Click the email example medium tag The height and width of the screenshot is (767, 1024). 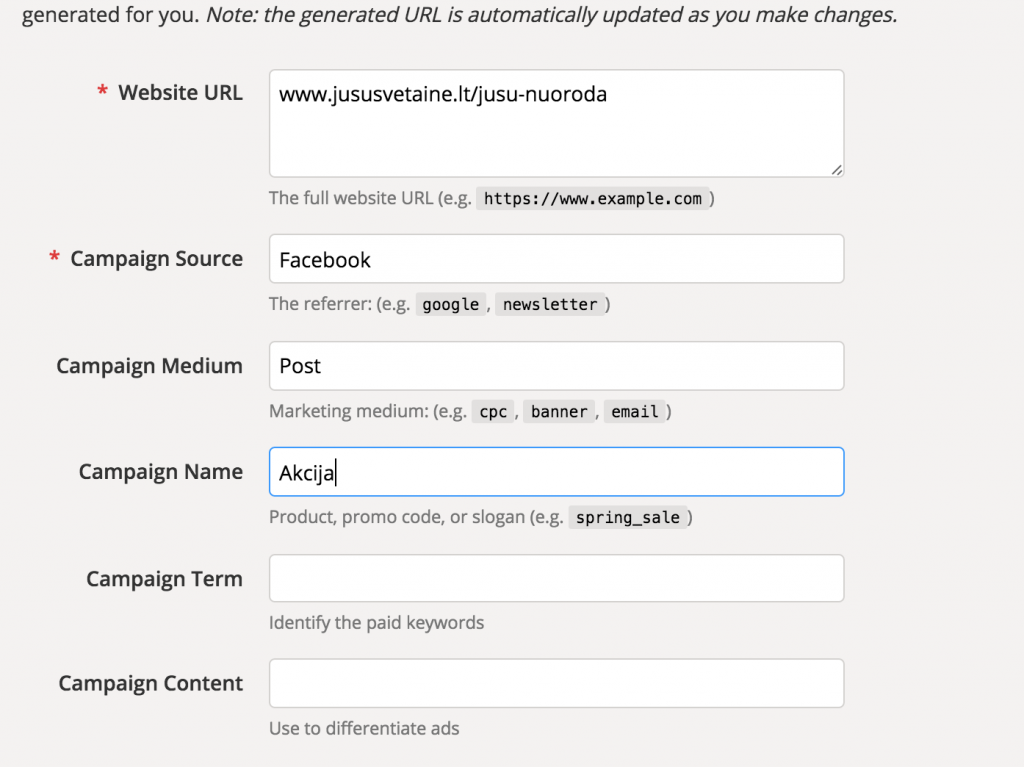[635, 412]
